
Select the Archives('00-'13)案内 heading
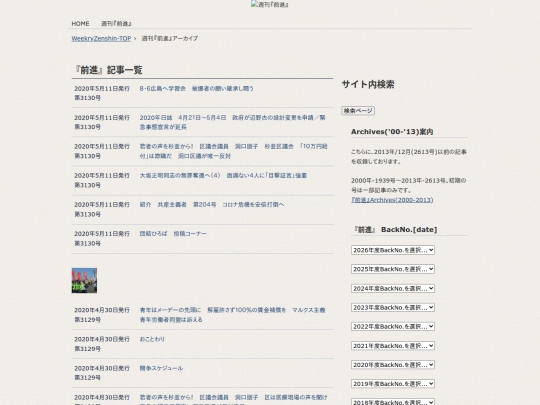coord(392,132)
